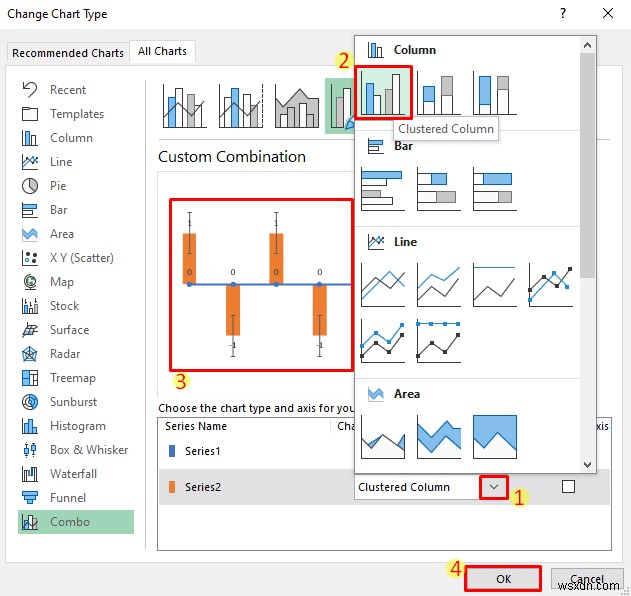Click the Bar section heading in dropdown

pos(403,146)
